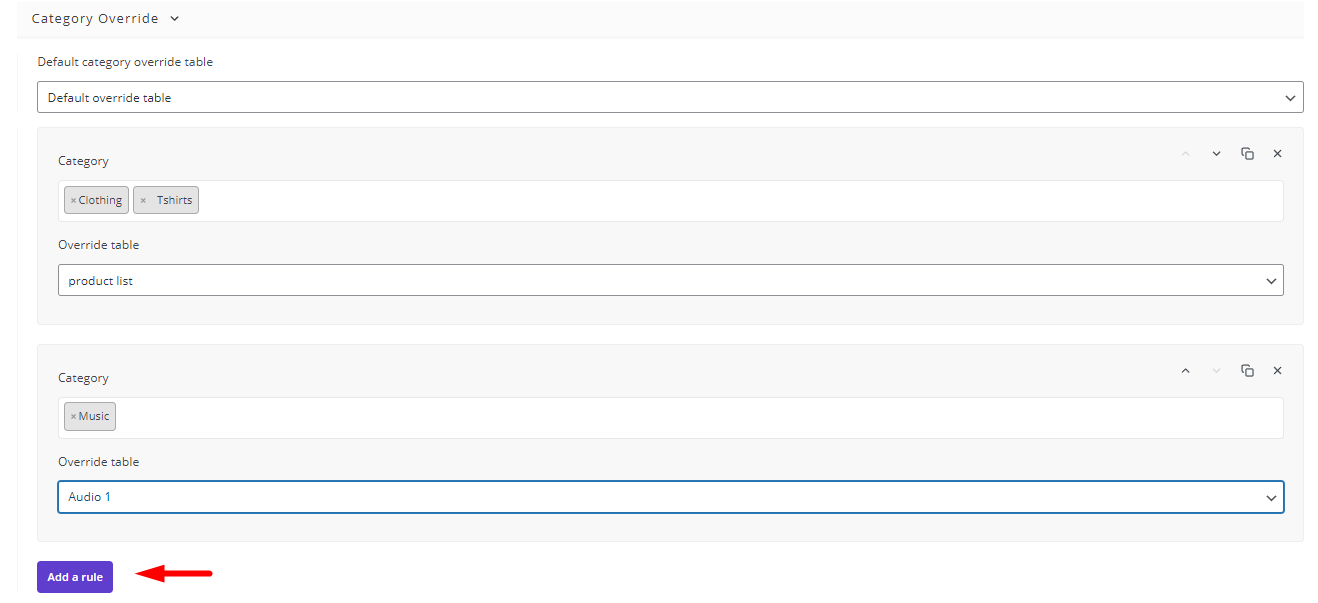
Task: Open the Default override table dropdown
Action: 670,97
